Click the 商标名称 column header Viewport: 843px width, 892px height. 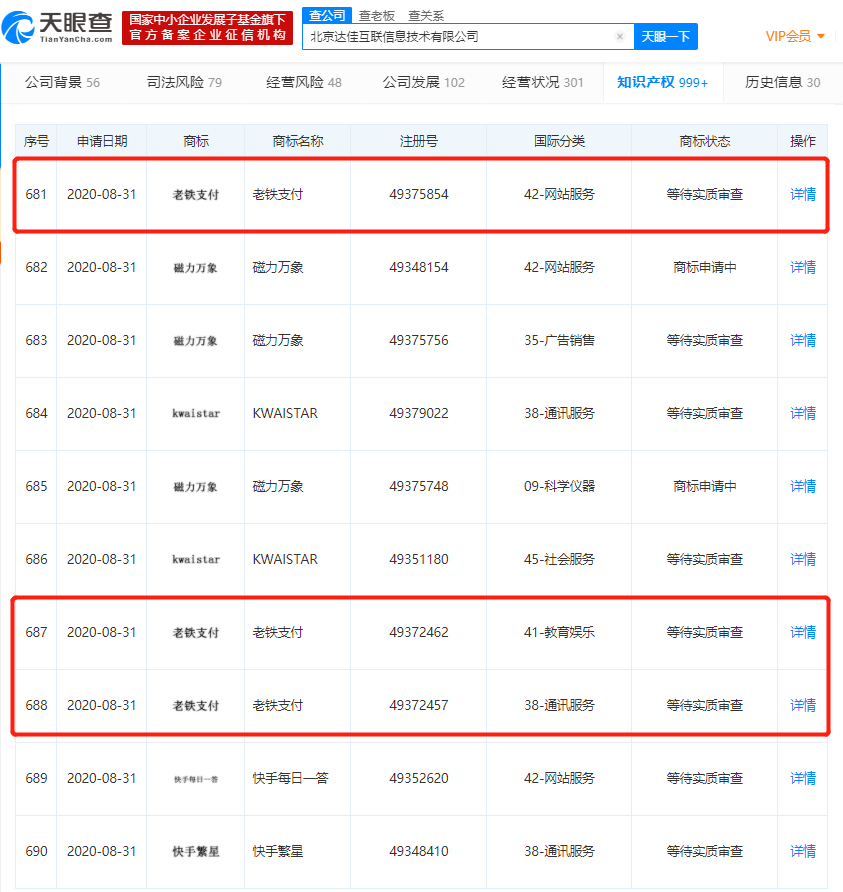coord(297,141)
